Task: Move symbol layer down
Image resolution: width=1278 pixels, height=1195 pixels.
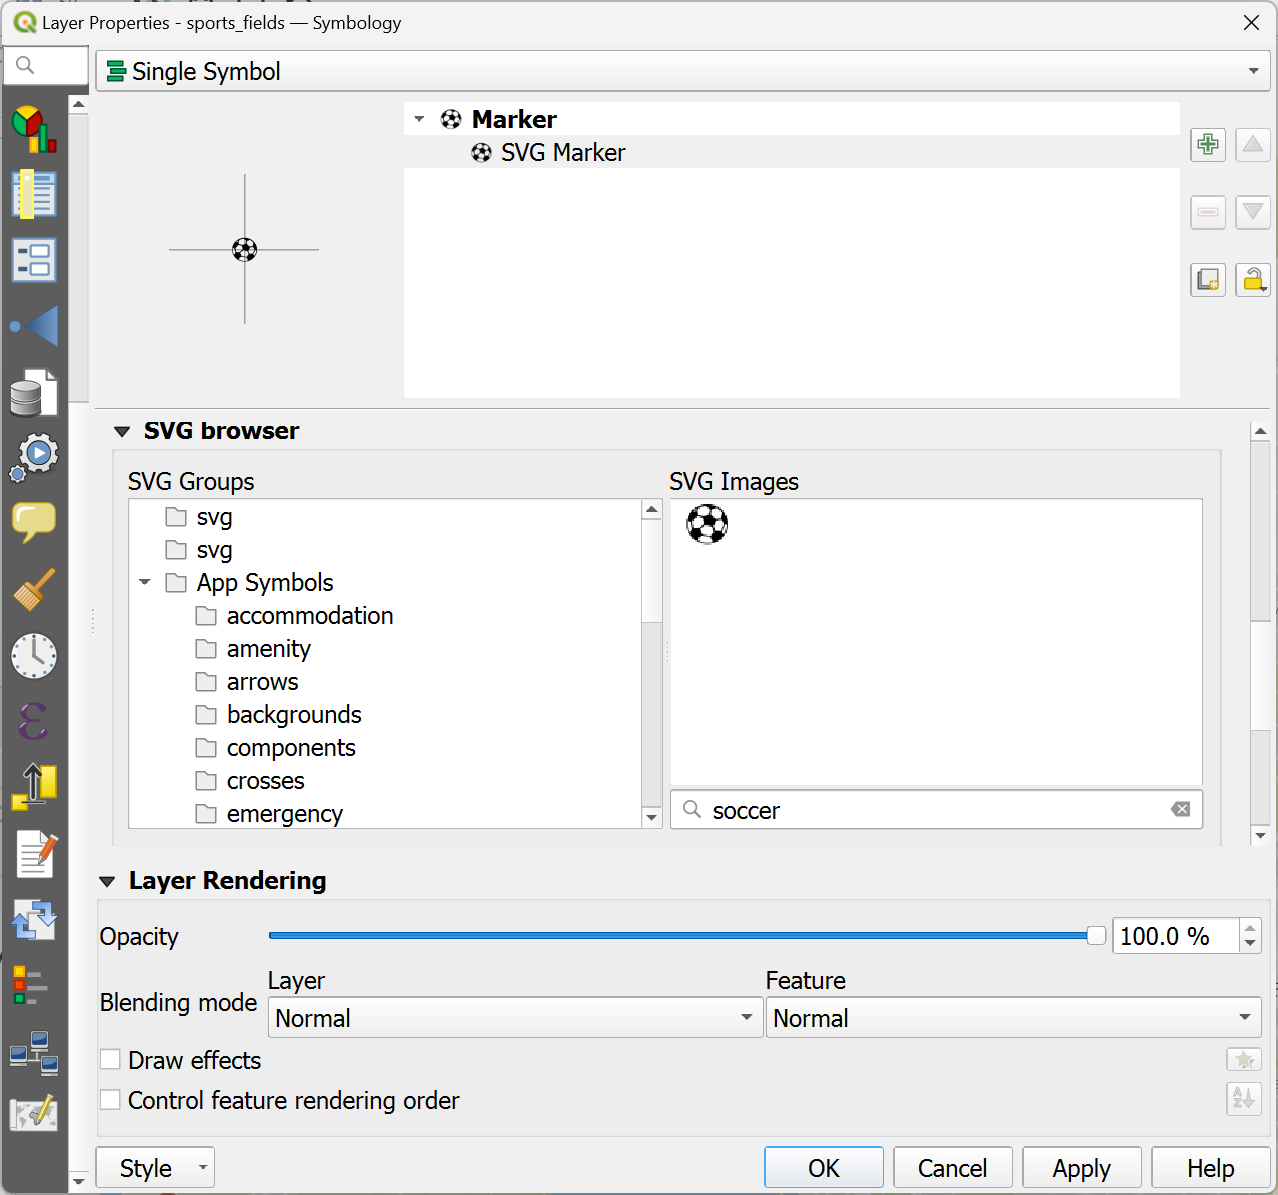Action: (1252, 212)
